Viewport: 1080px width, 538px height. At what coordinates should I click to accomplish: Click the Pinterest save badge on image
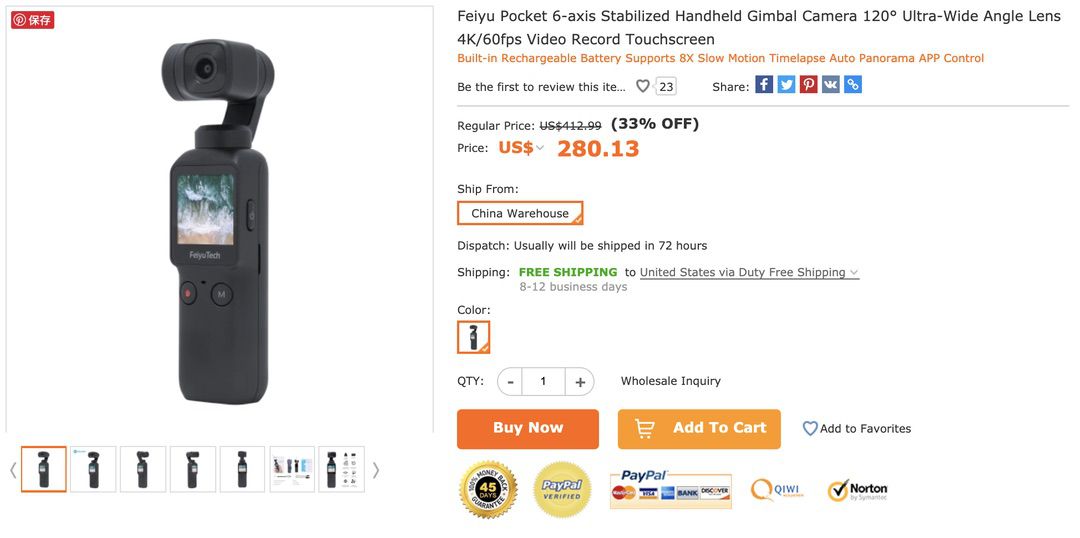coord(32,20)
